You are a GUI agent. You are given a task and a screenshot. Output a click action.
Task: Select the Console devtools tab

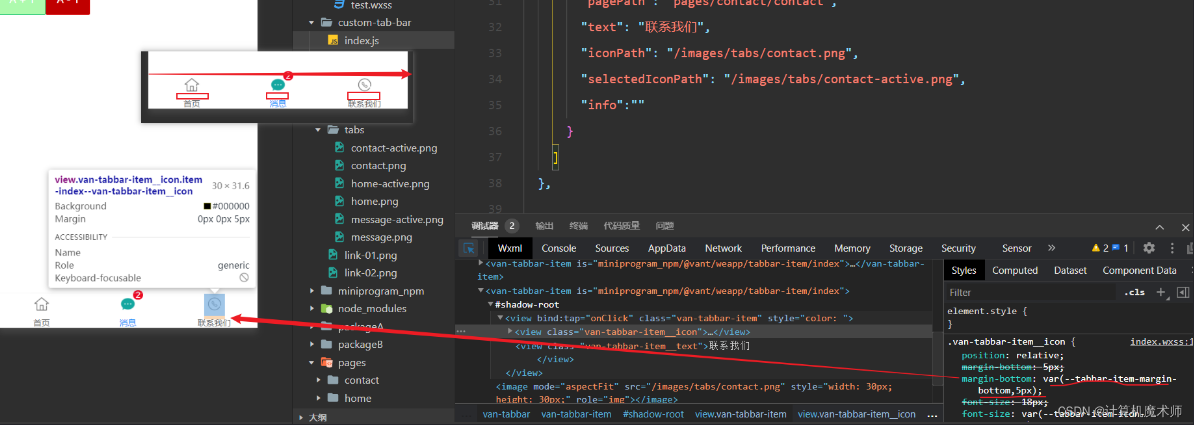click(559, 248)
